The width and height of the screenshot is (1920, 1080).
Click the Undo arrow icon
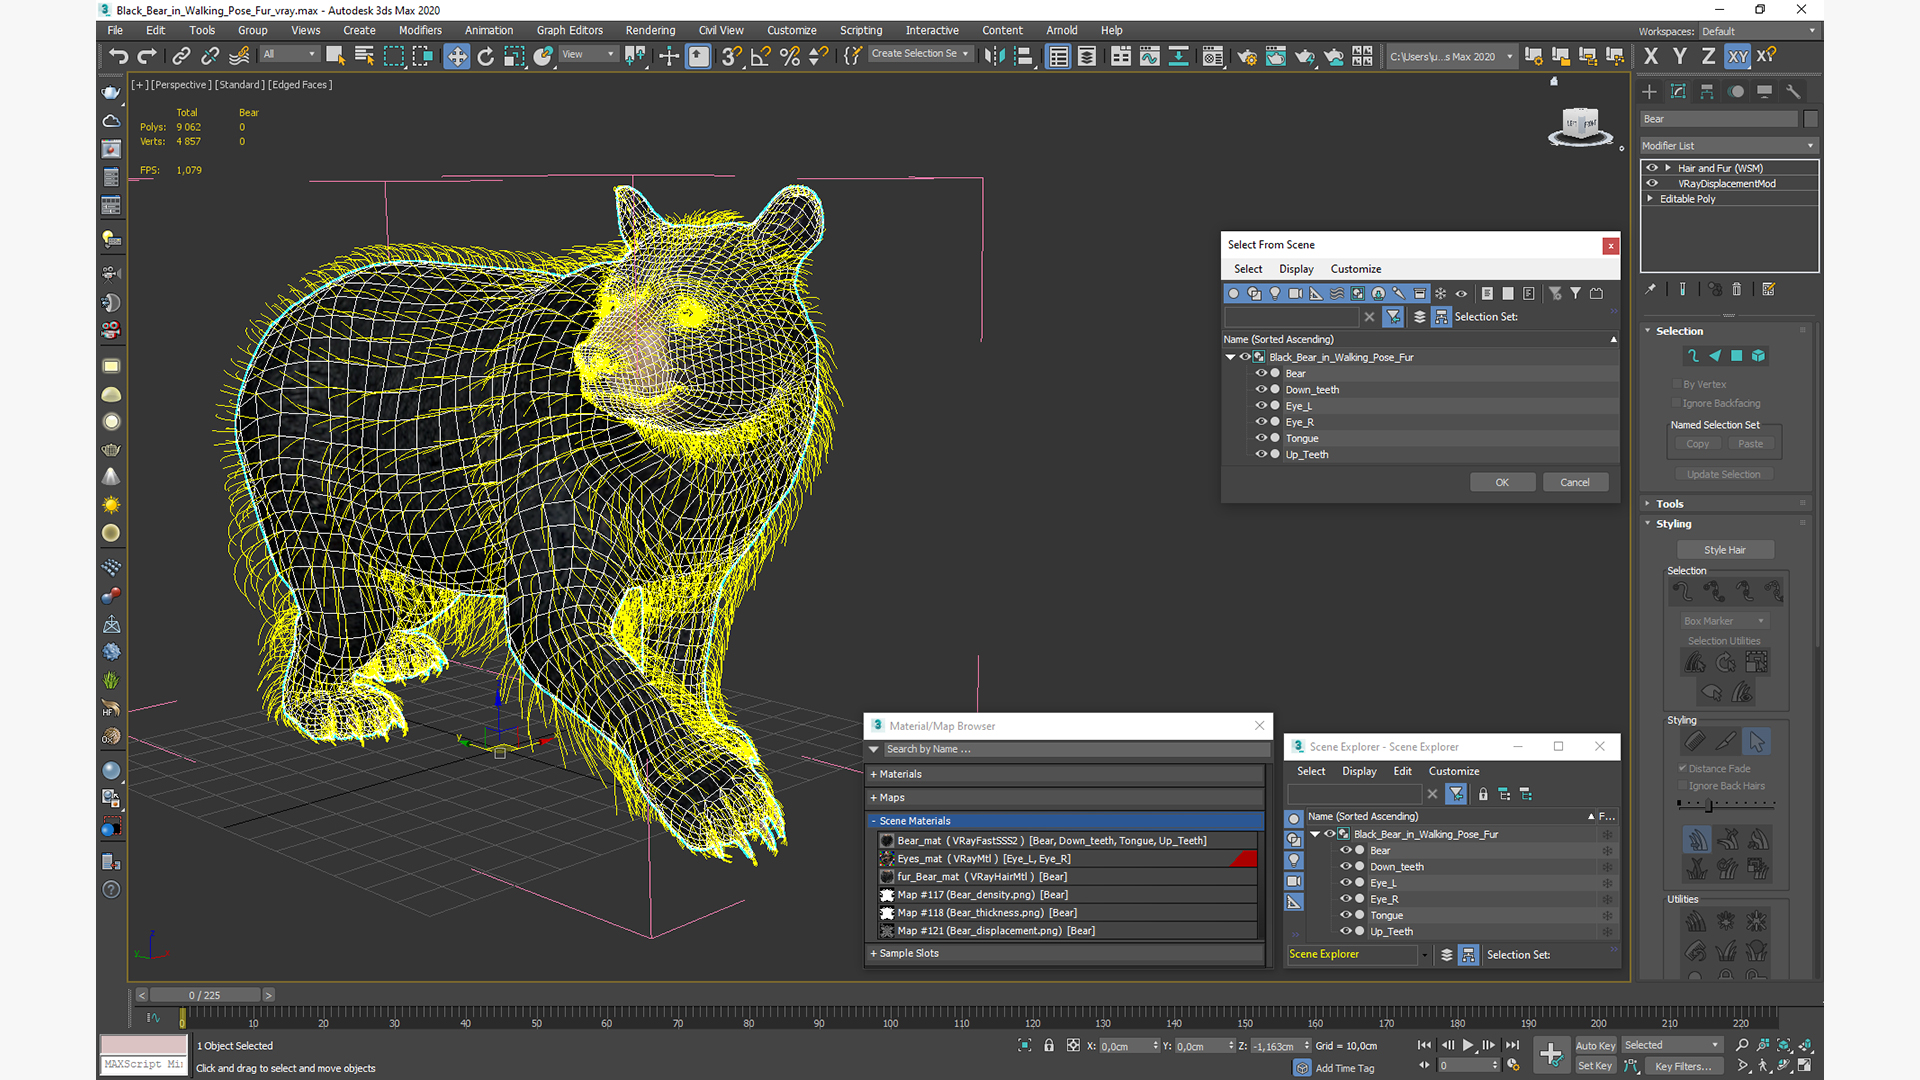click(118, 56)
